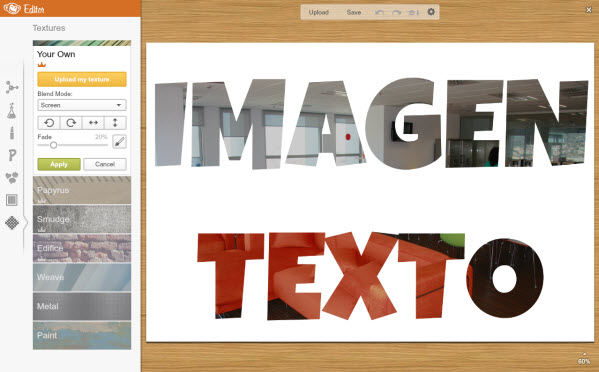
Task: Apply the texture with Apply button
Action: coord(59,164)
